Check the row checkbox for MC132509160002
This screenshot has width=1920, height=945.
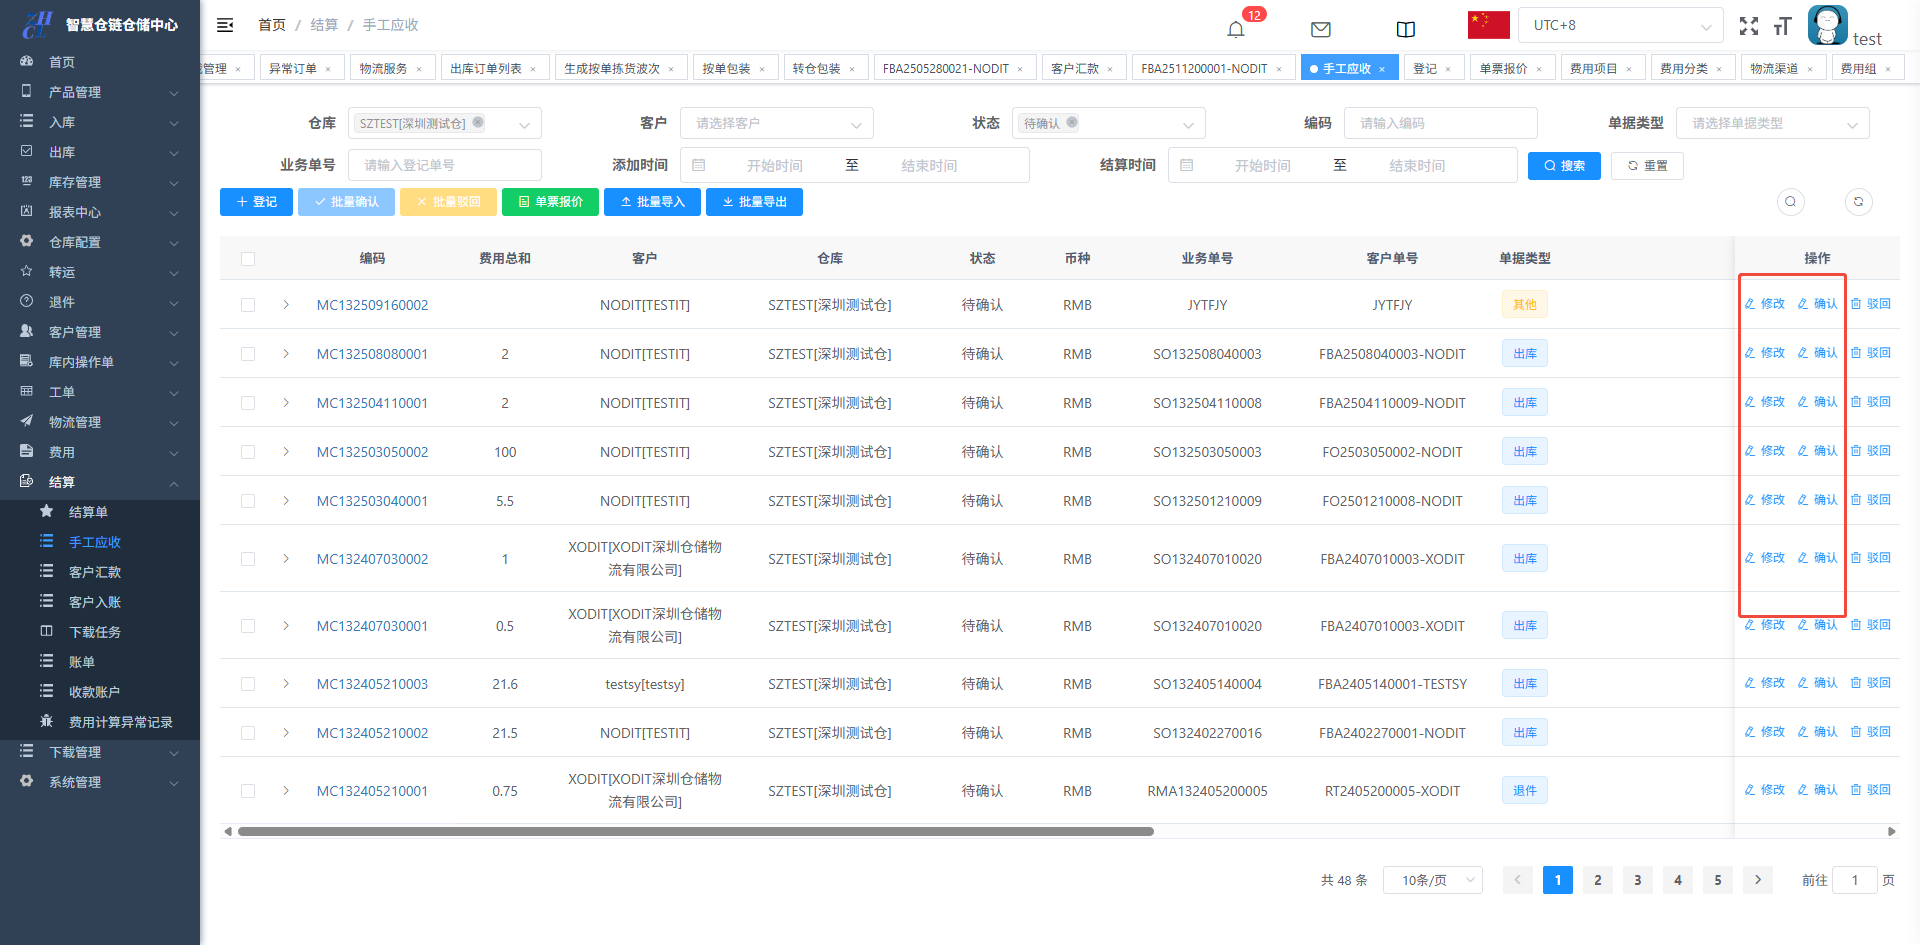pyautogui.click(x=248, y=305)
